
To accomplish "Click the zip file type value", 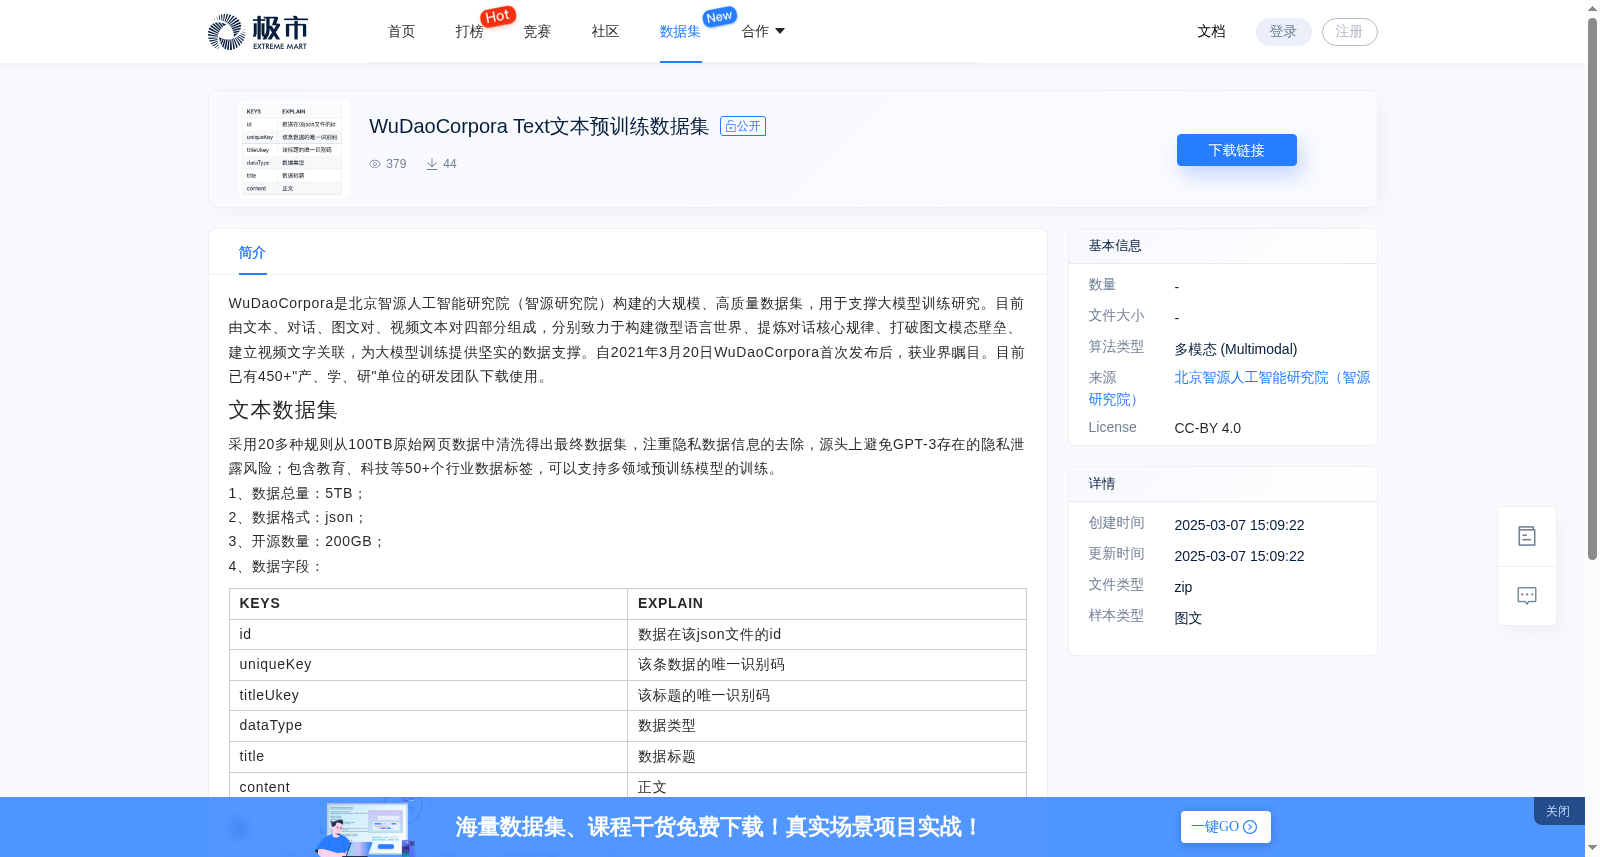I will click(x=1184, y=587).
